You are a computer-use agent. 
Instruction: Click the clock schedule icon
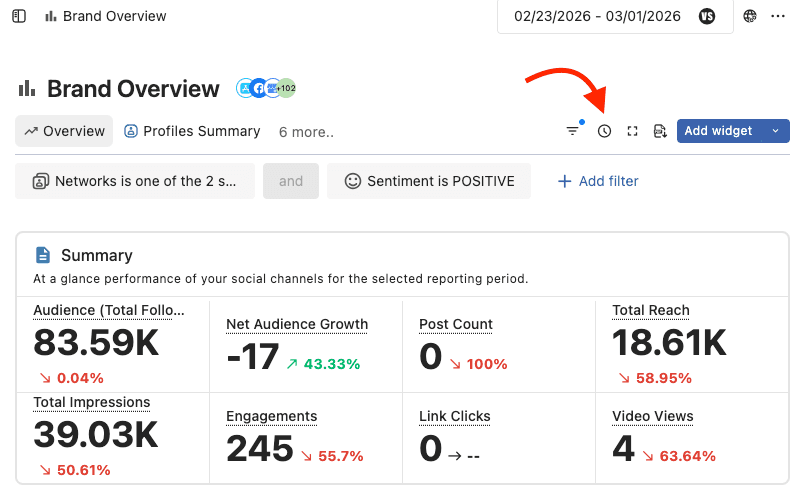click(604, 131)
